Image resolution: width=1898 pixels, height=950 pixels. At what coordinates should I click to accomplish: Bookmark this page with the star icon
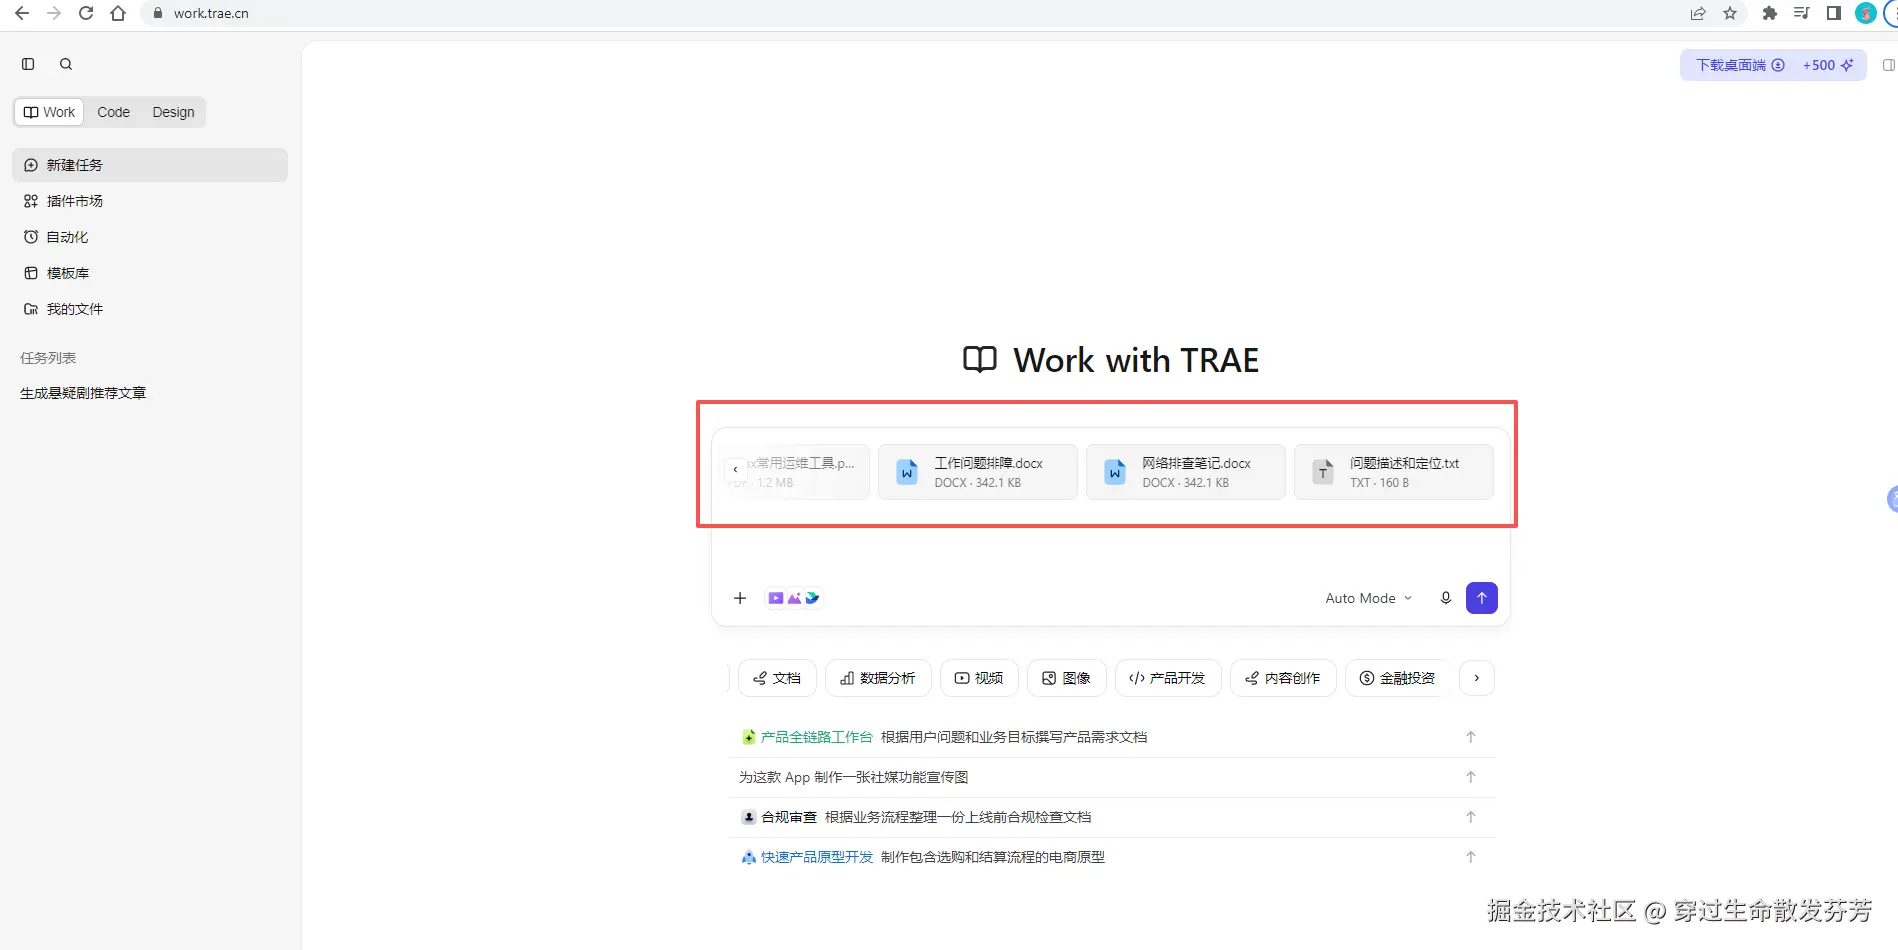click(x=1730, y=13)
